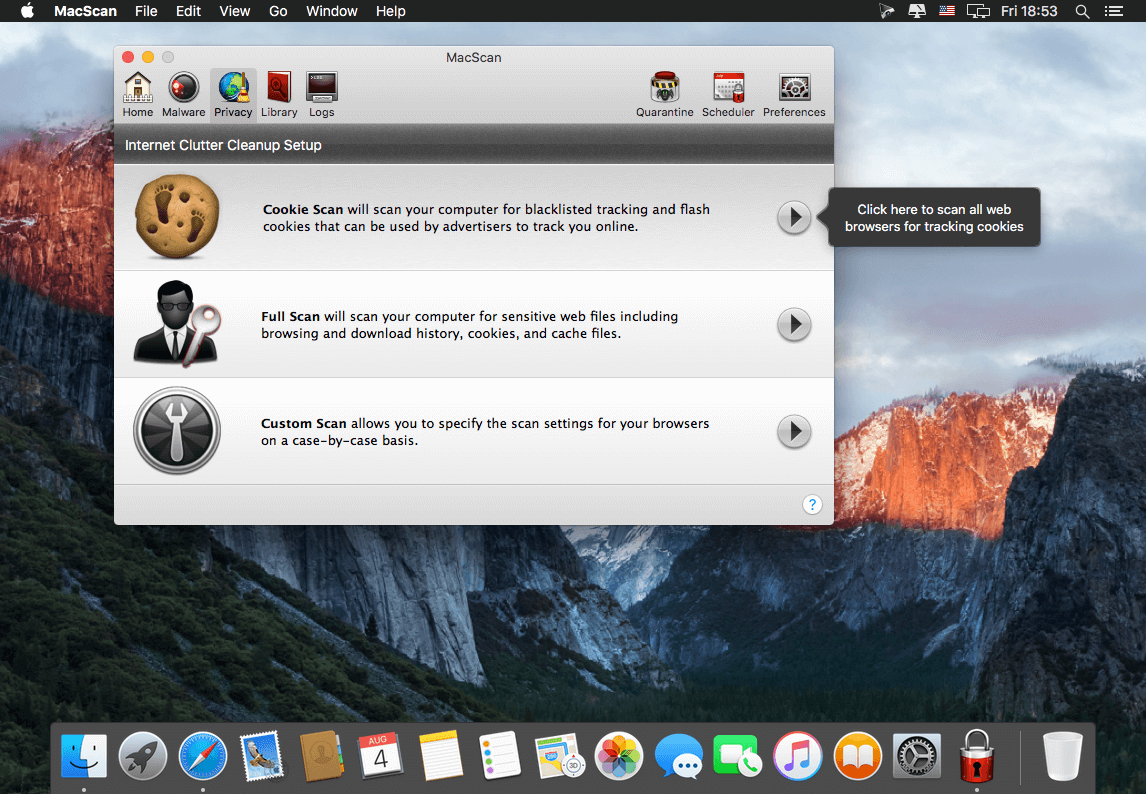Screen dimensions: 1146x794
Task: Select the Privacy toolbar icon
Action: click(x=233, y=95)
